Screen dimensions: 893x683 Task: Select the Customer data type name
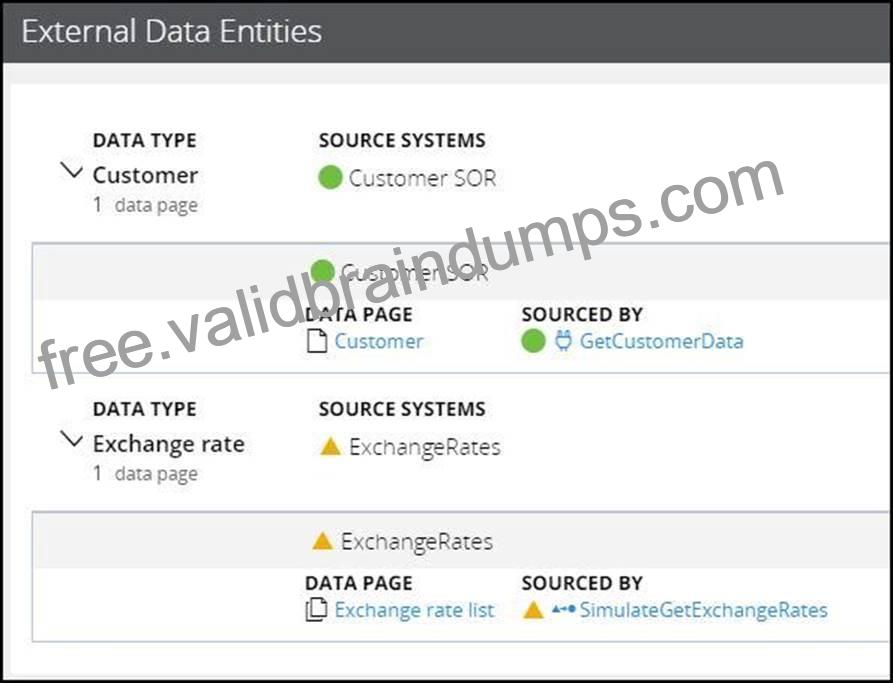tap(145, 175)
